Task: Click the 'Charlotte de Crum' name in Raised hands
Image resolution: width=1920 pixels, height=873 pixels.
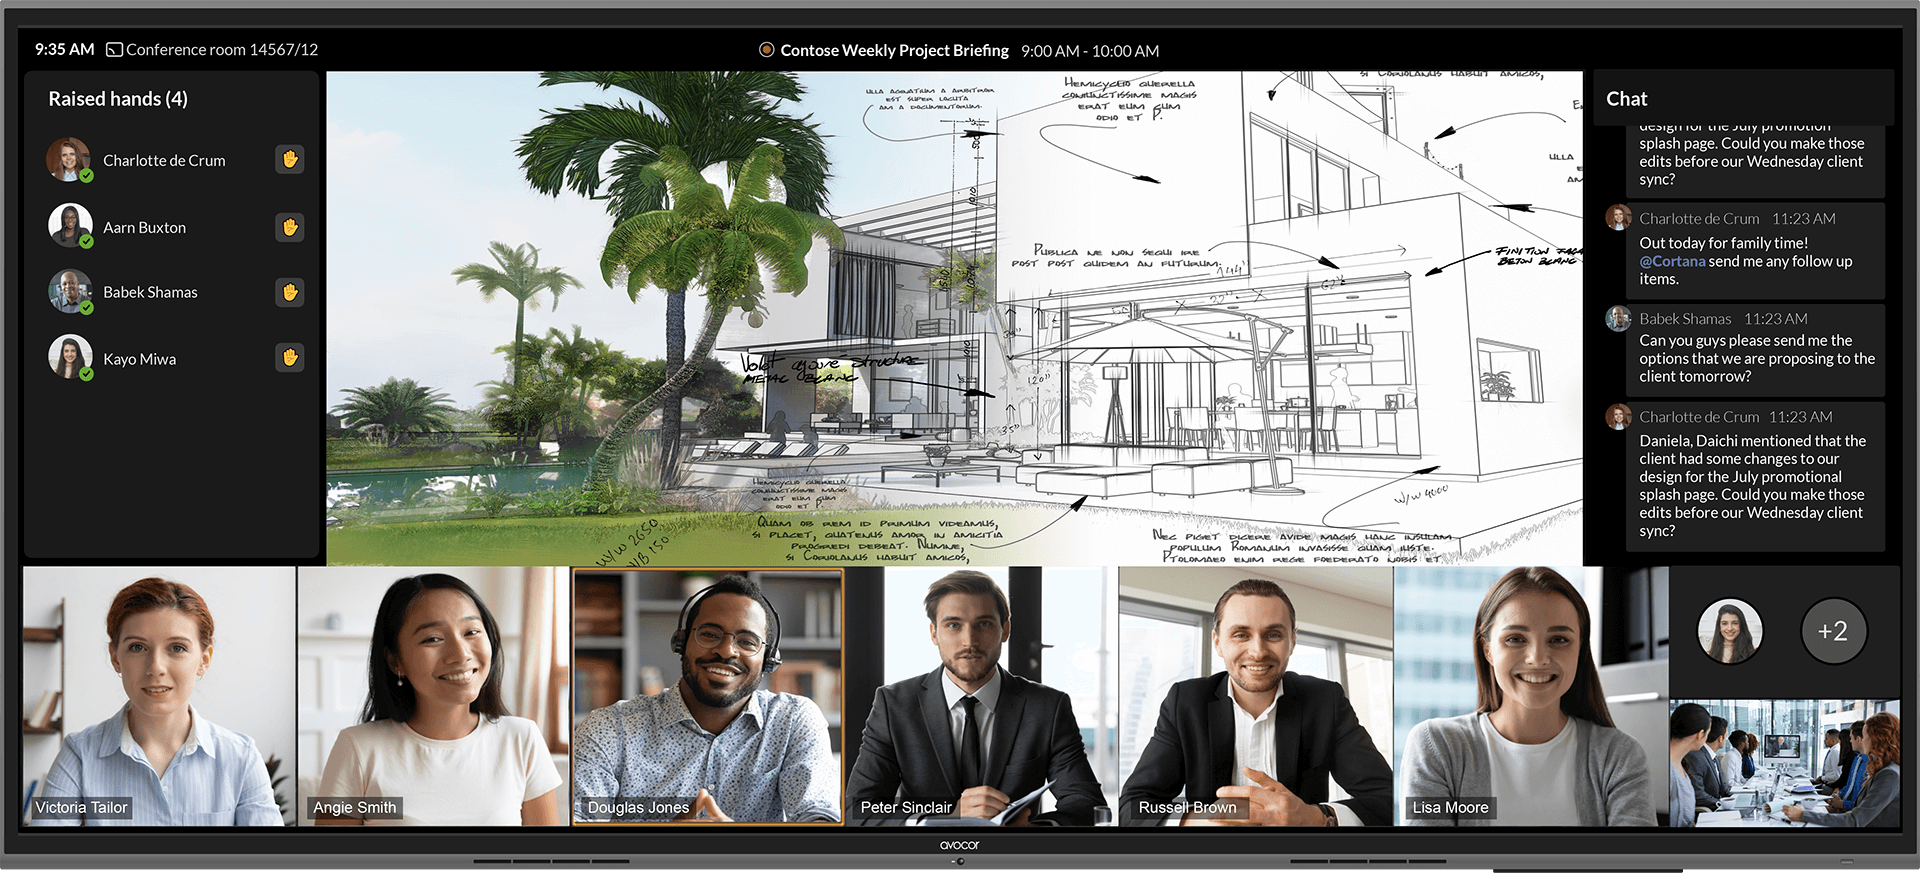Action: coord(164,160)
